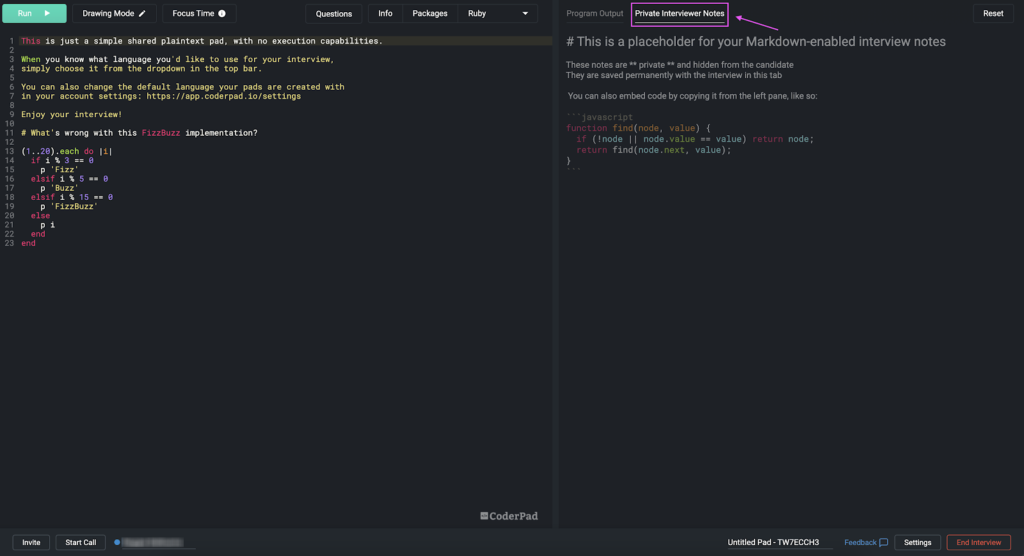Run the code with the green Run button
The width and height of the screenshot is (1024, 556).
(x=34, y=13)
